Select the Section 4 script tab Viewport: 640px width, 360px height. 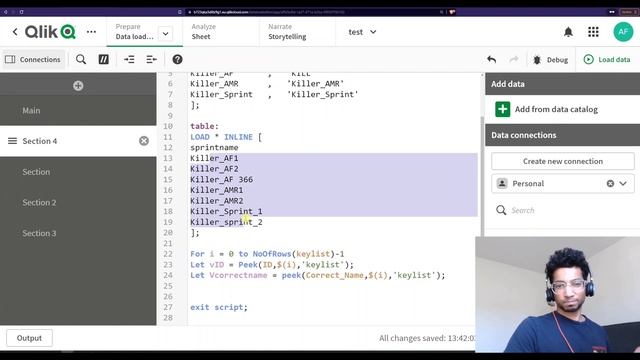point(78,141)
